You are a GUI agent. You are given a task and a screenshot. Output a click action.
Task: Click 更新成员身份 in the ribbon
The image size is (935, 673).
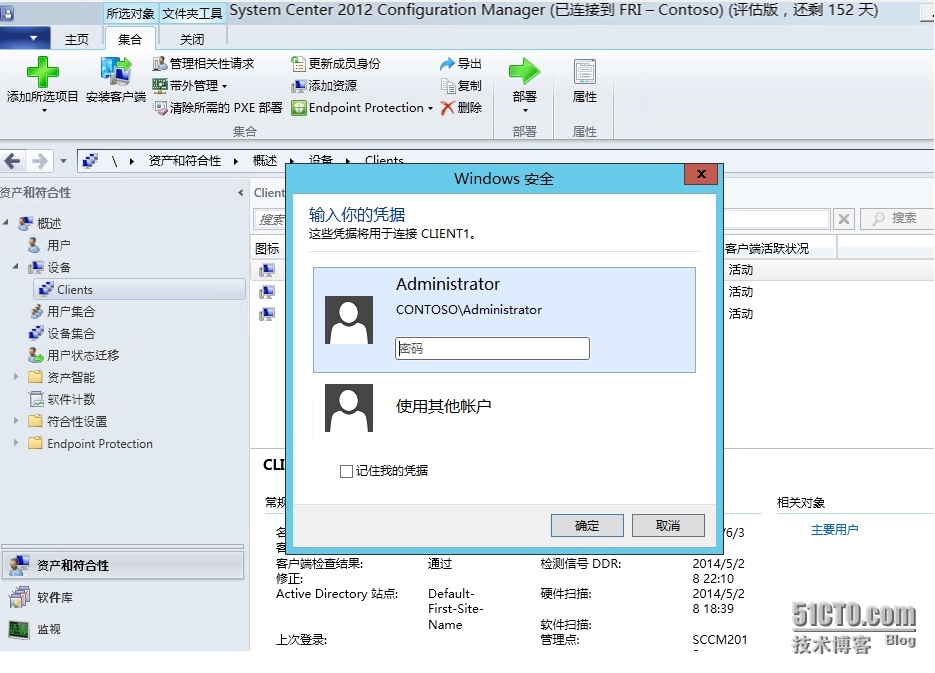click(x=336, y=63)
